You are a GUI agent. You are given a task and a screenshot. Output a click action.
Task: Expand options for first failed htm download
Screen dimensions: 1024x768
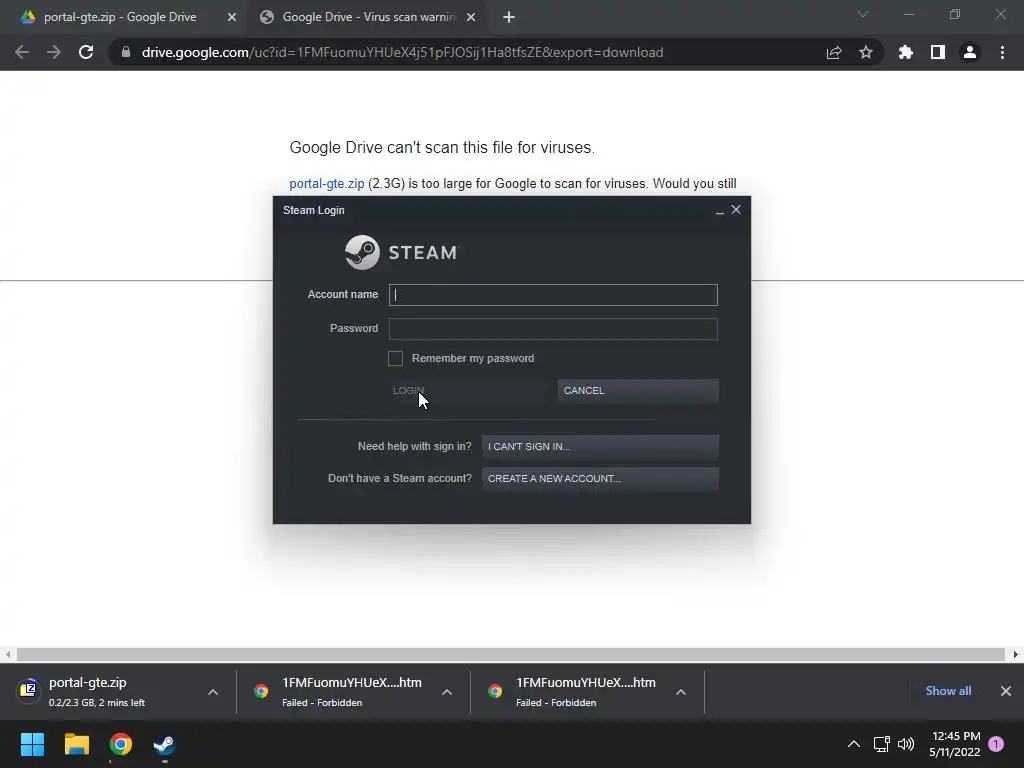447,692
